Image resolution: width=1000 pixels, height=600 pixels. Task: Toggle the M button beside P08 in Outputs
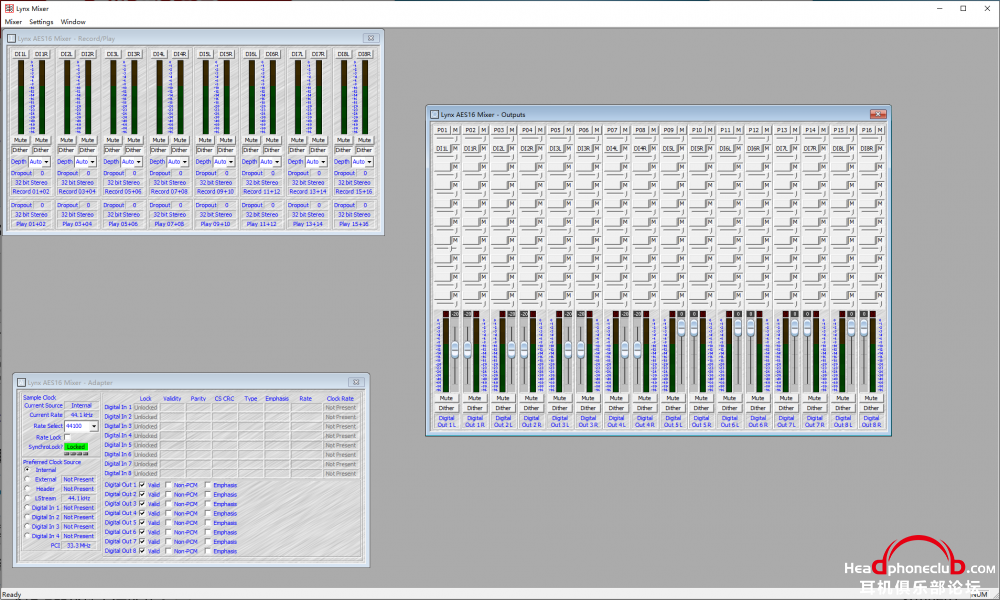(x=653, y=130)
